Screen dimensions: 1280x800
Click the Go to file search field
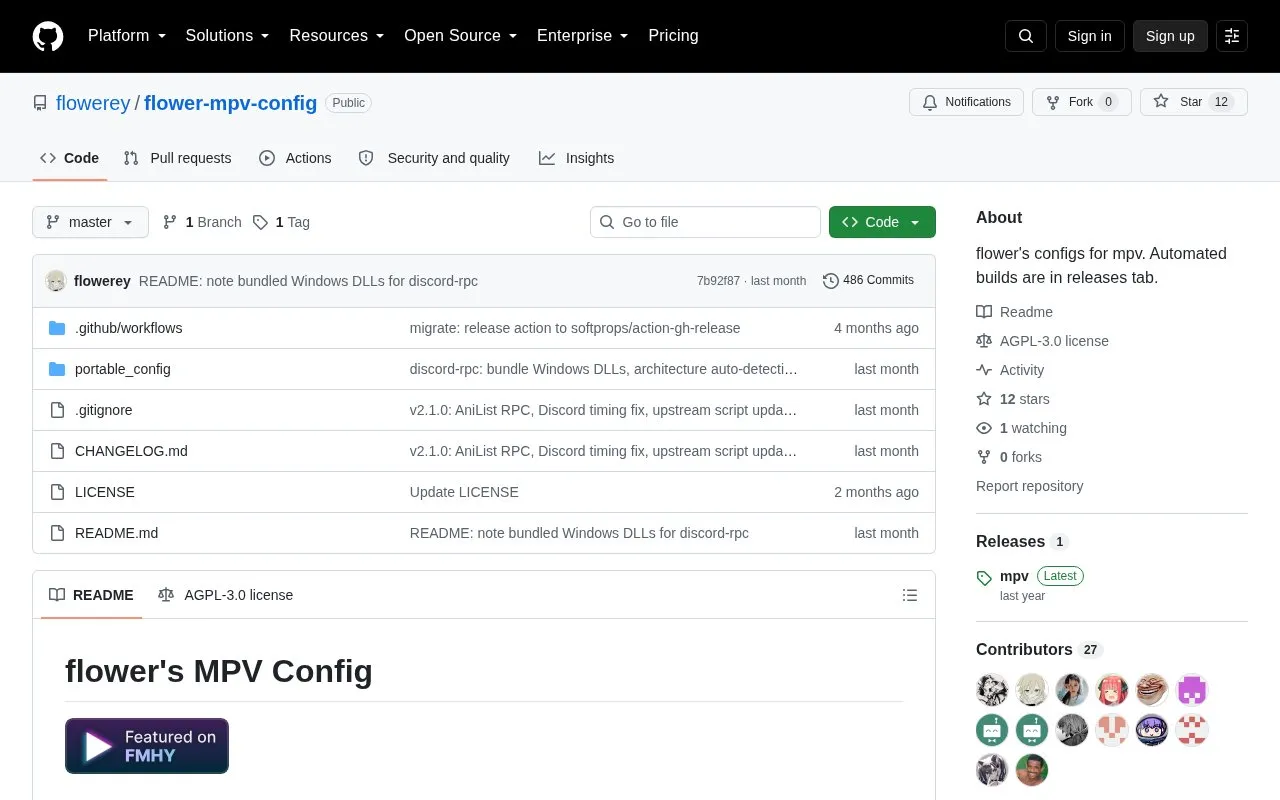[705, 222]
